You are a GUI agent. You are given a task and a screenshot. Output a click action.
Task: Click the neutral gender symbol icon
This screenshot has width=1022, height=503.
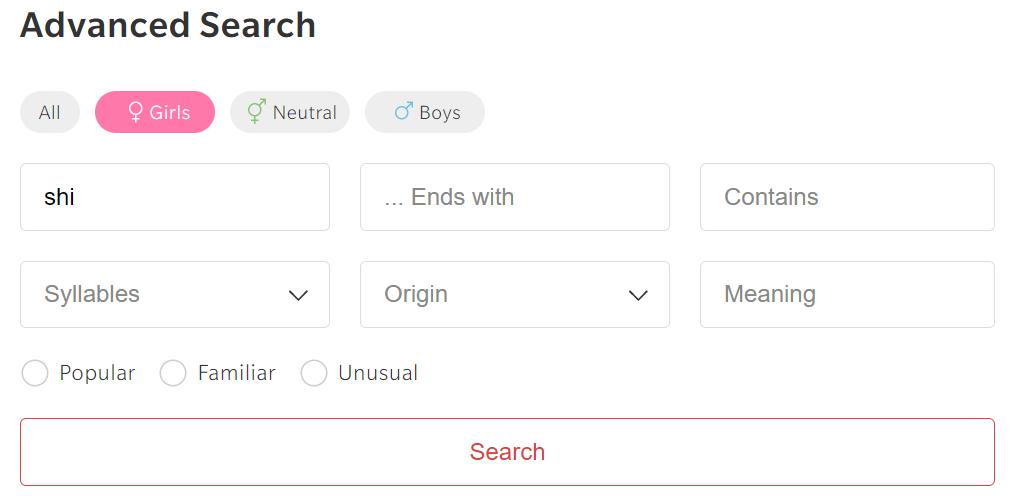click(x=256, y=111)
